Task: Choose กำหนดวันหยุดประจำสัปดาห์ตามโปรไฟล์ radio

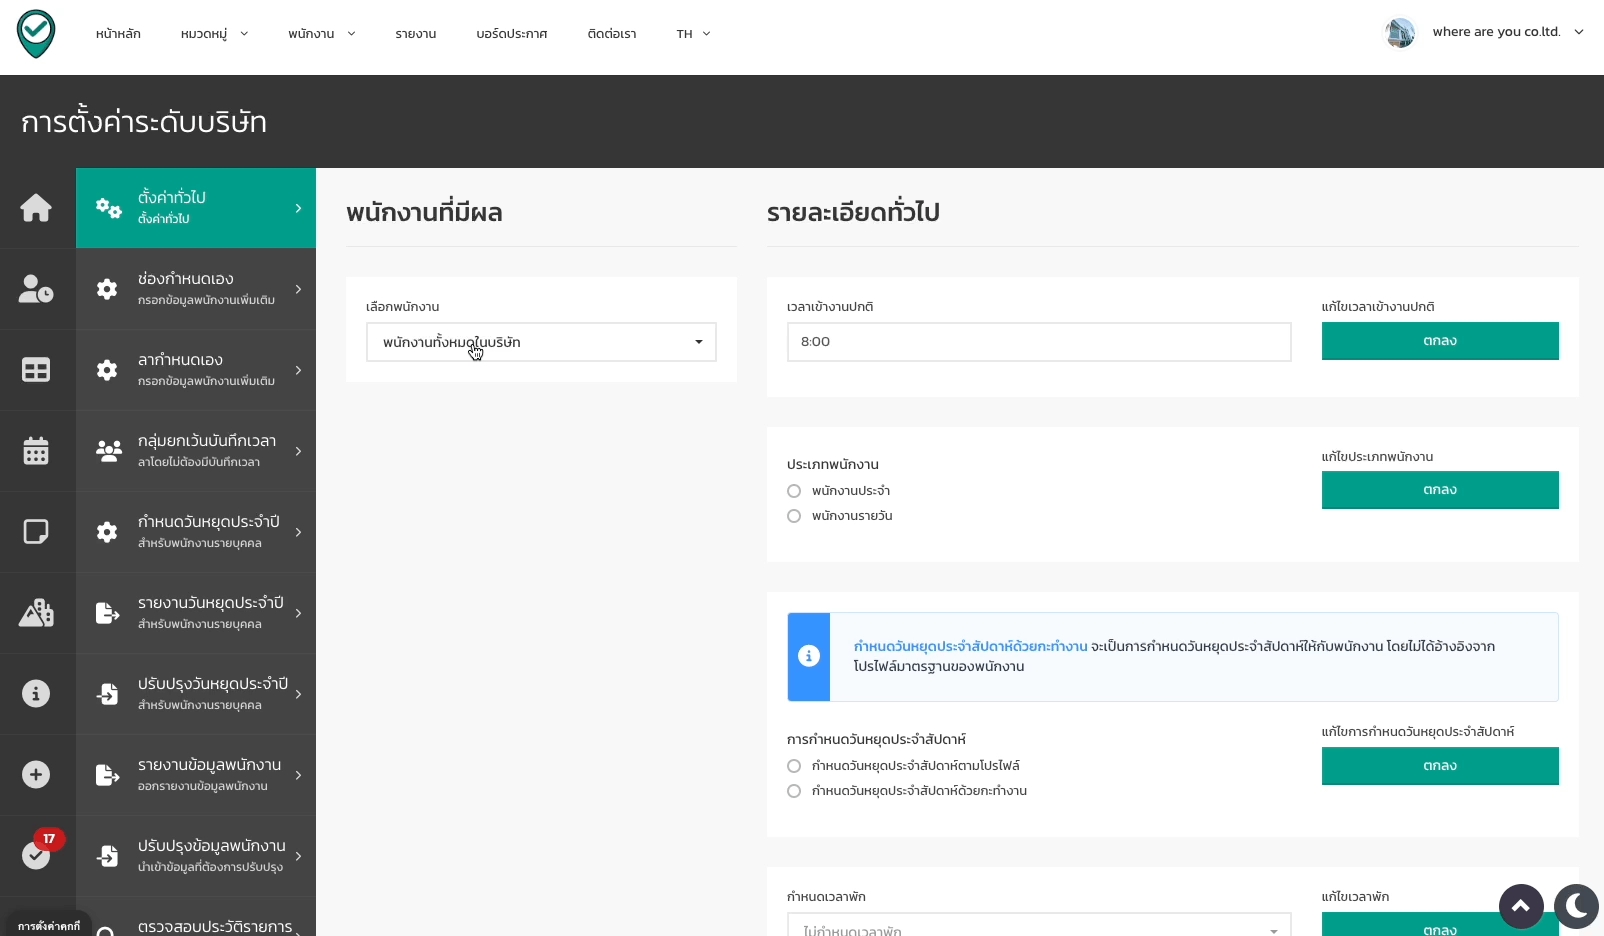Action: click(794, 766)
